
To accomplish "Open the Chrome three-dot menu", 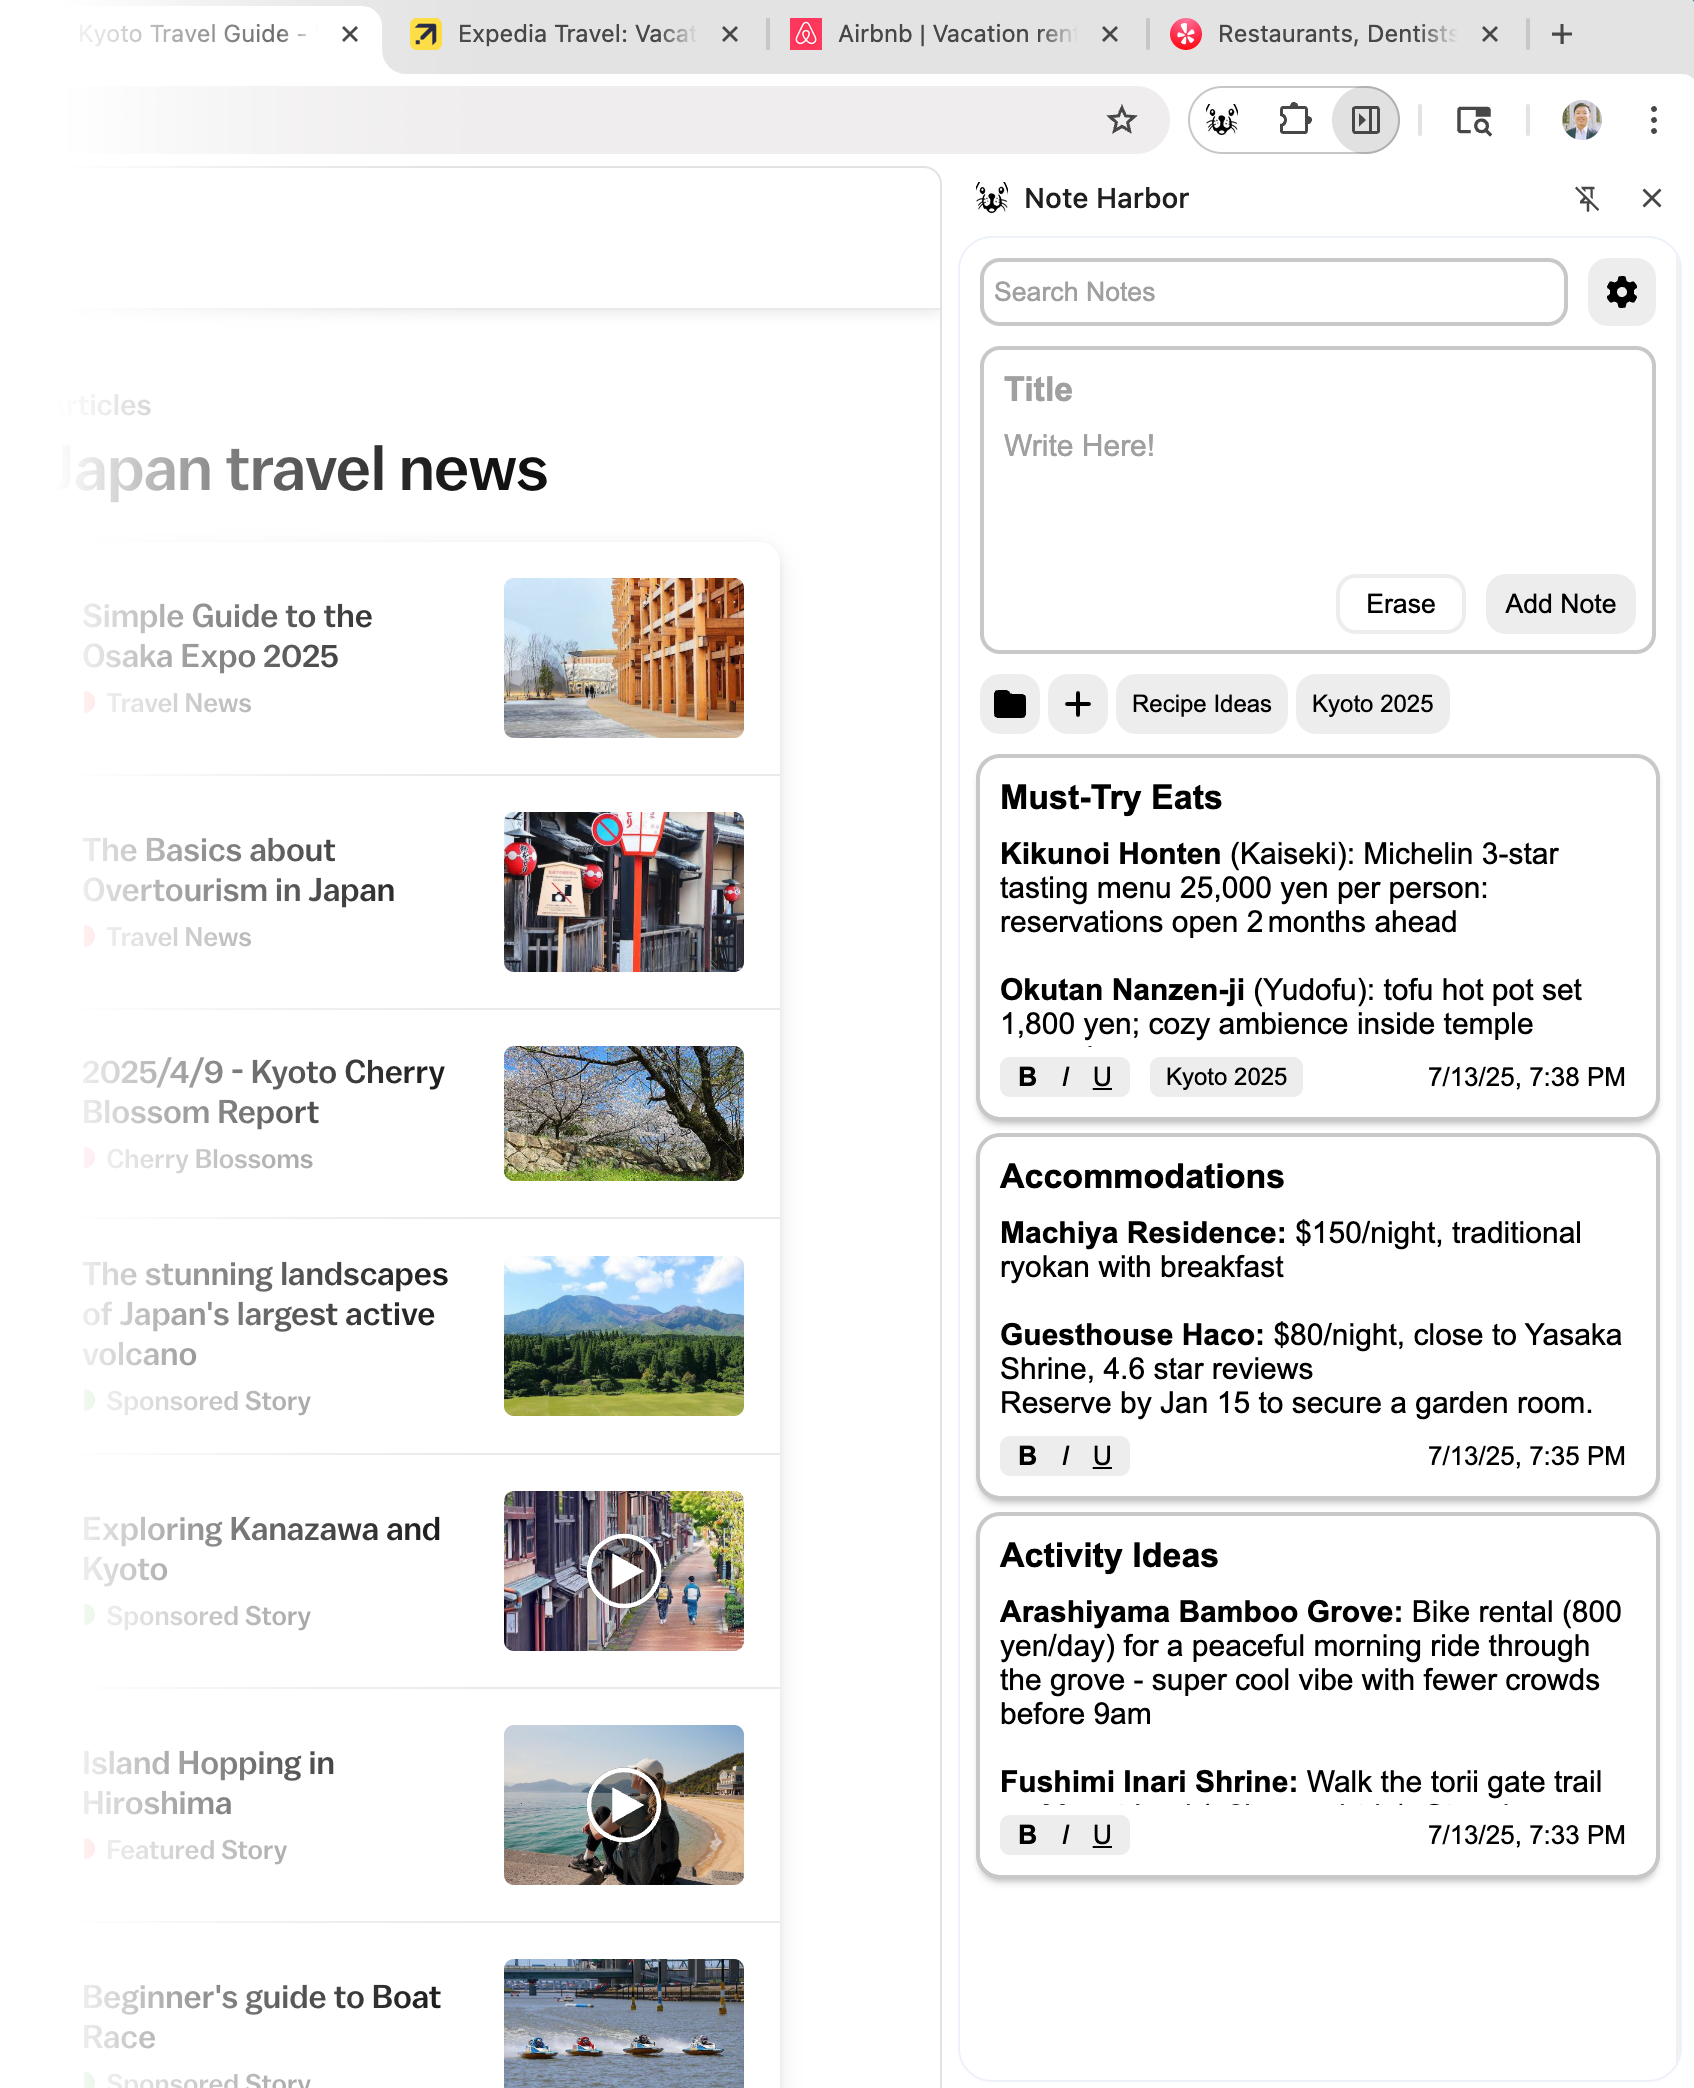I will click(1653, 120).
